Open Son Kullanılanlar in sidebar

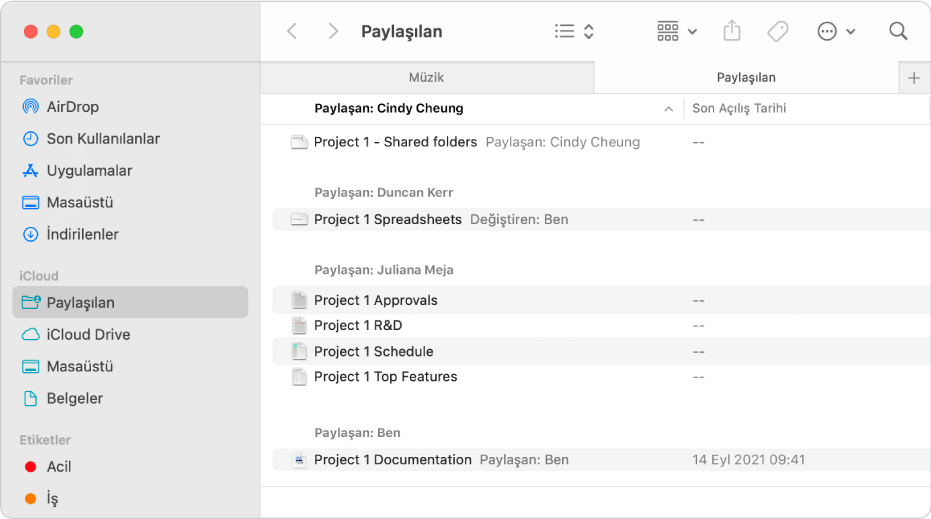click(103, 139)
